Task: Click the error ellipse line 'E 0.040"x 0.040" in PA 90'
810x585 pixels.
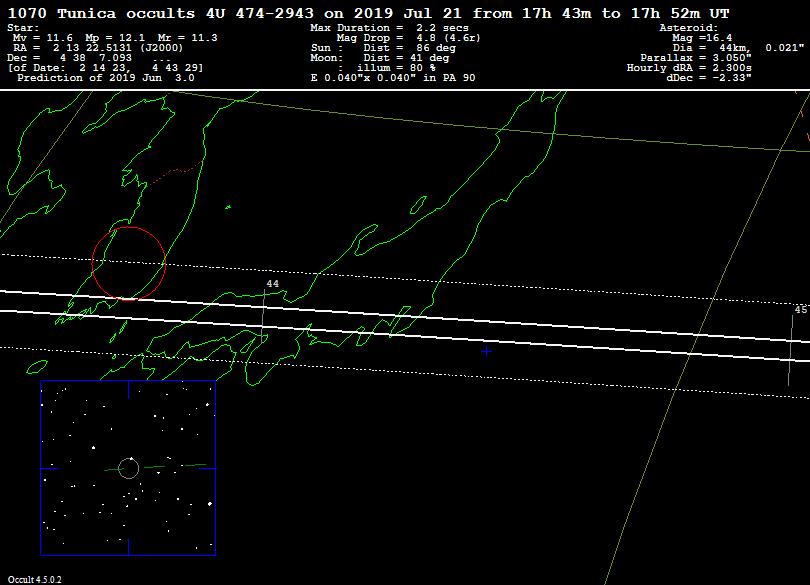Action: point(393,78)
